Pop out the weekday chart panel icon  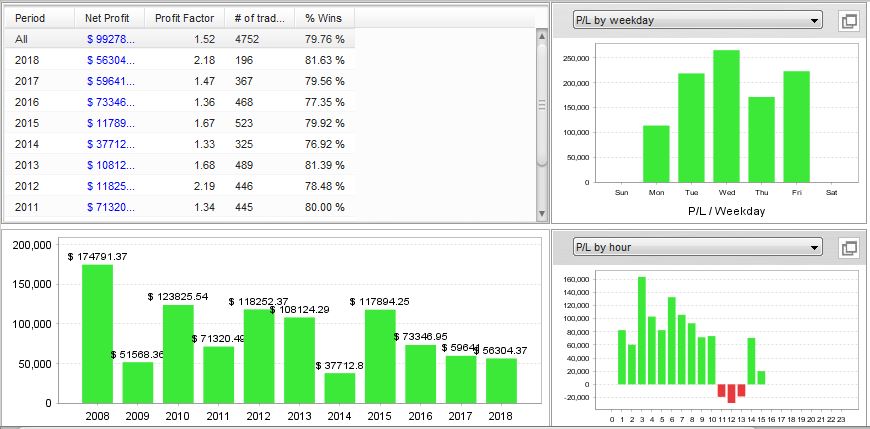pos(849,21)
